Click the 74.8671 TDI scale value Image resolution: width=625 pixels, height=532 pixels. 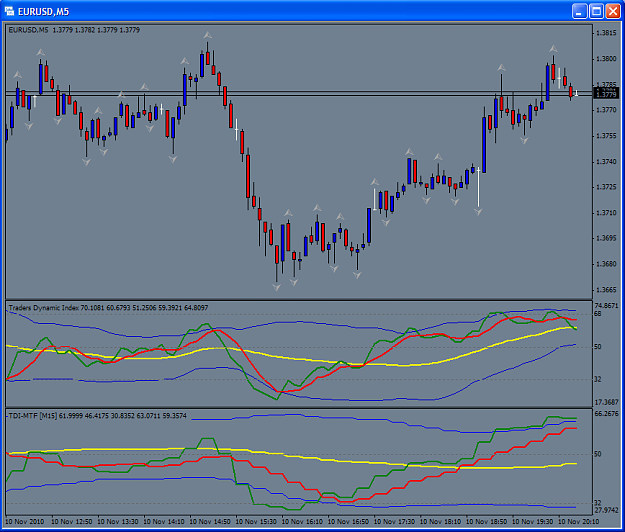tap(606, 306)
